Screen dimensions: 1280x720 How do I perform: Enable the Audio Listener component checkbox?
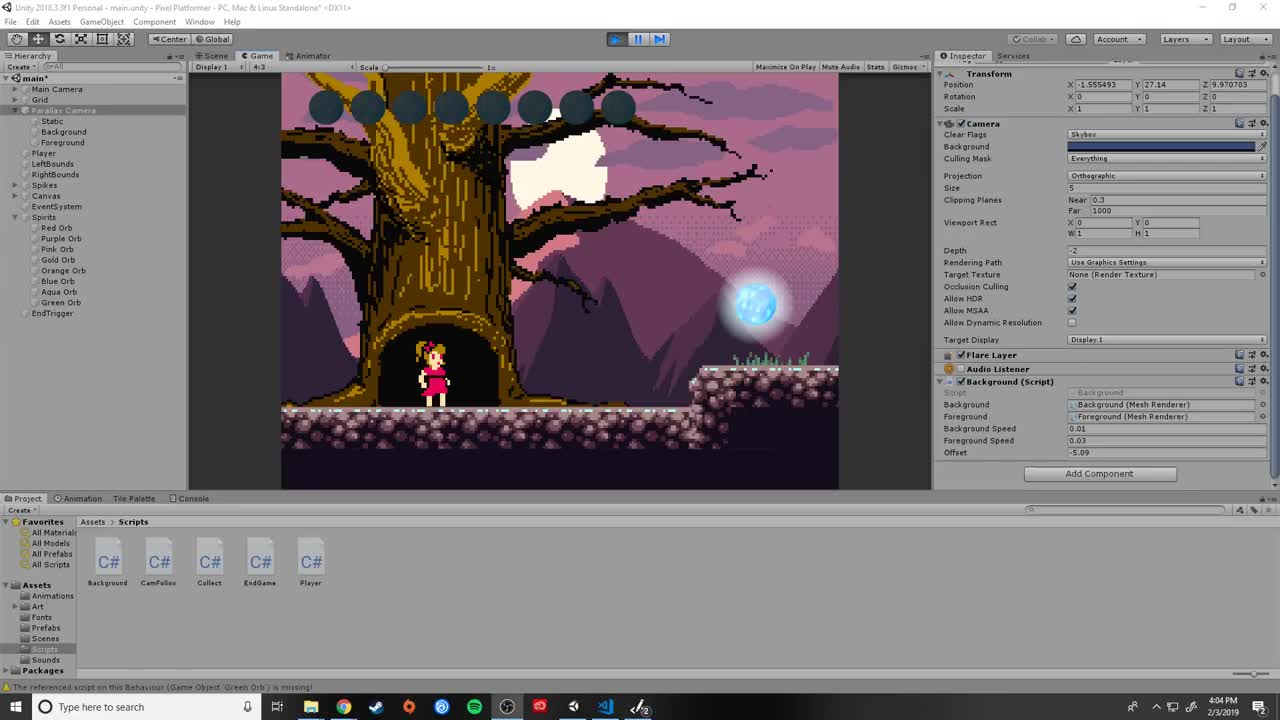[961, 368]
